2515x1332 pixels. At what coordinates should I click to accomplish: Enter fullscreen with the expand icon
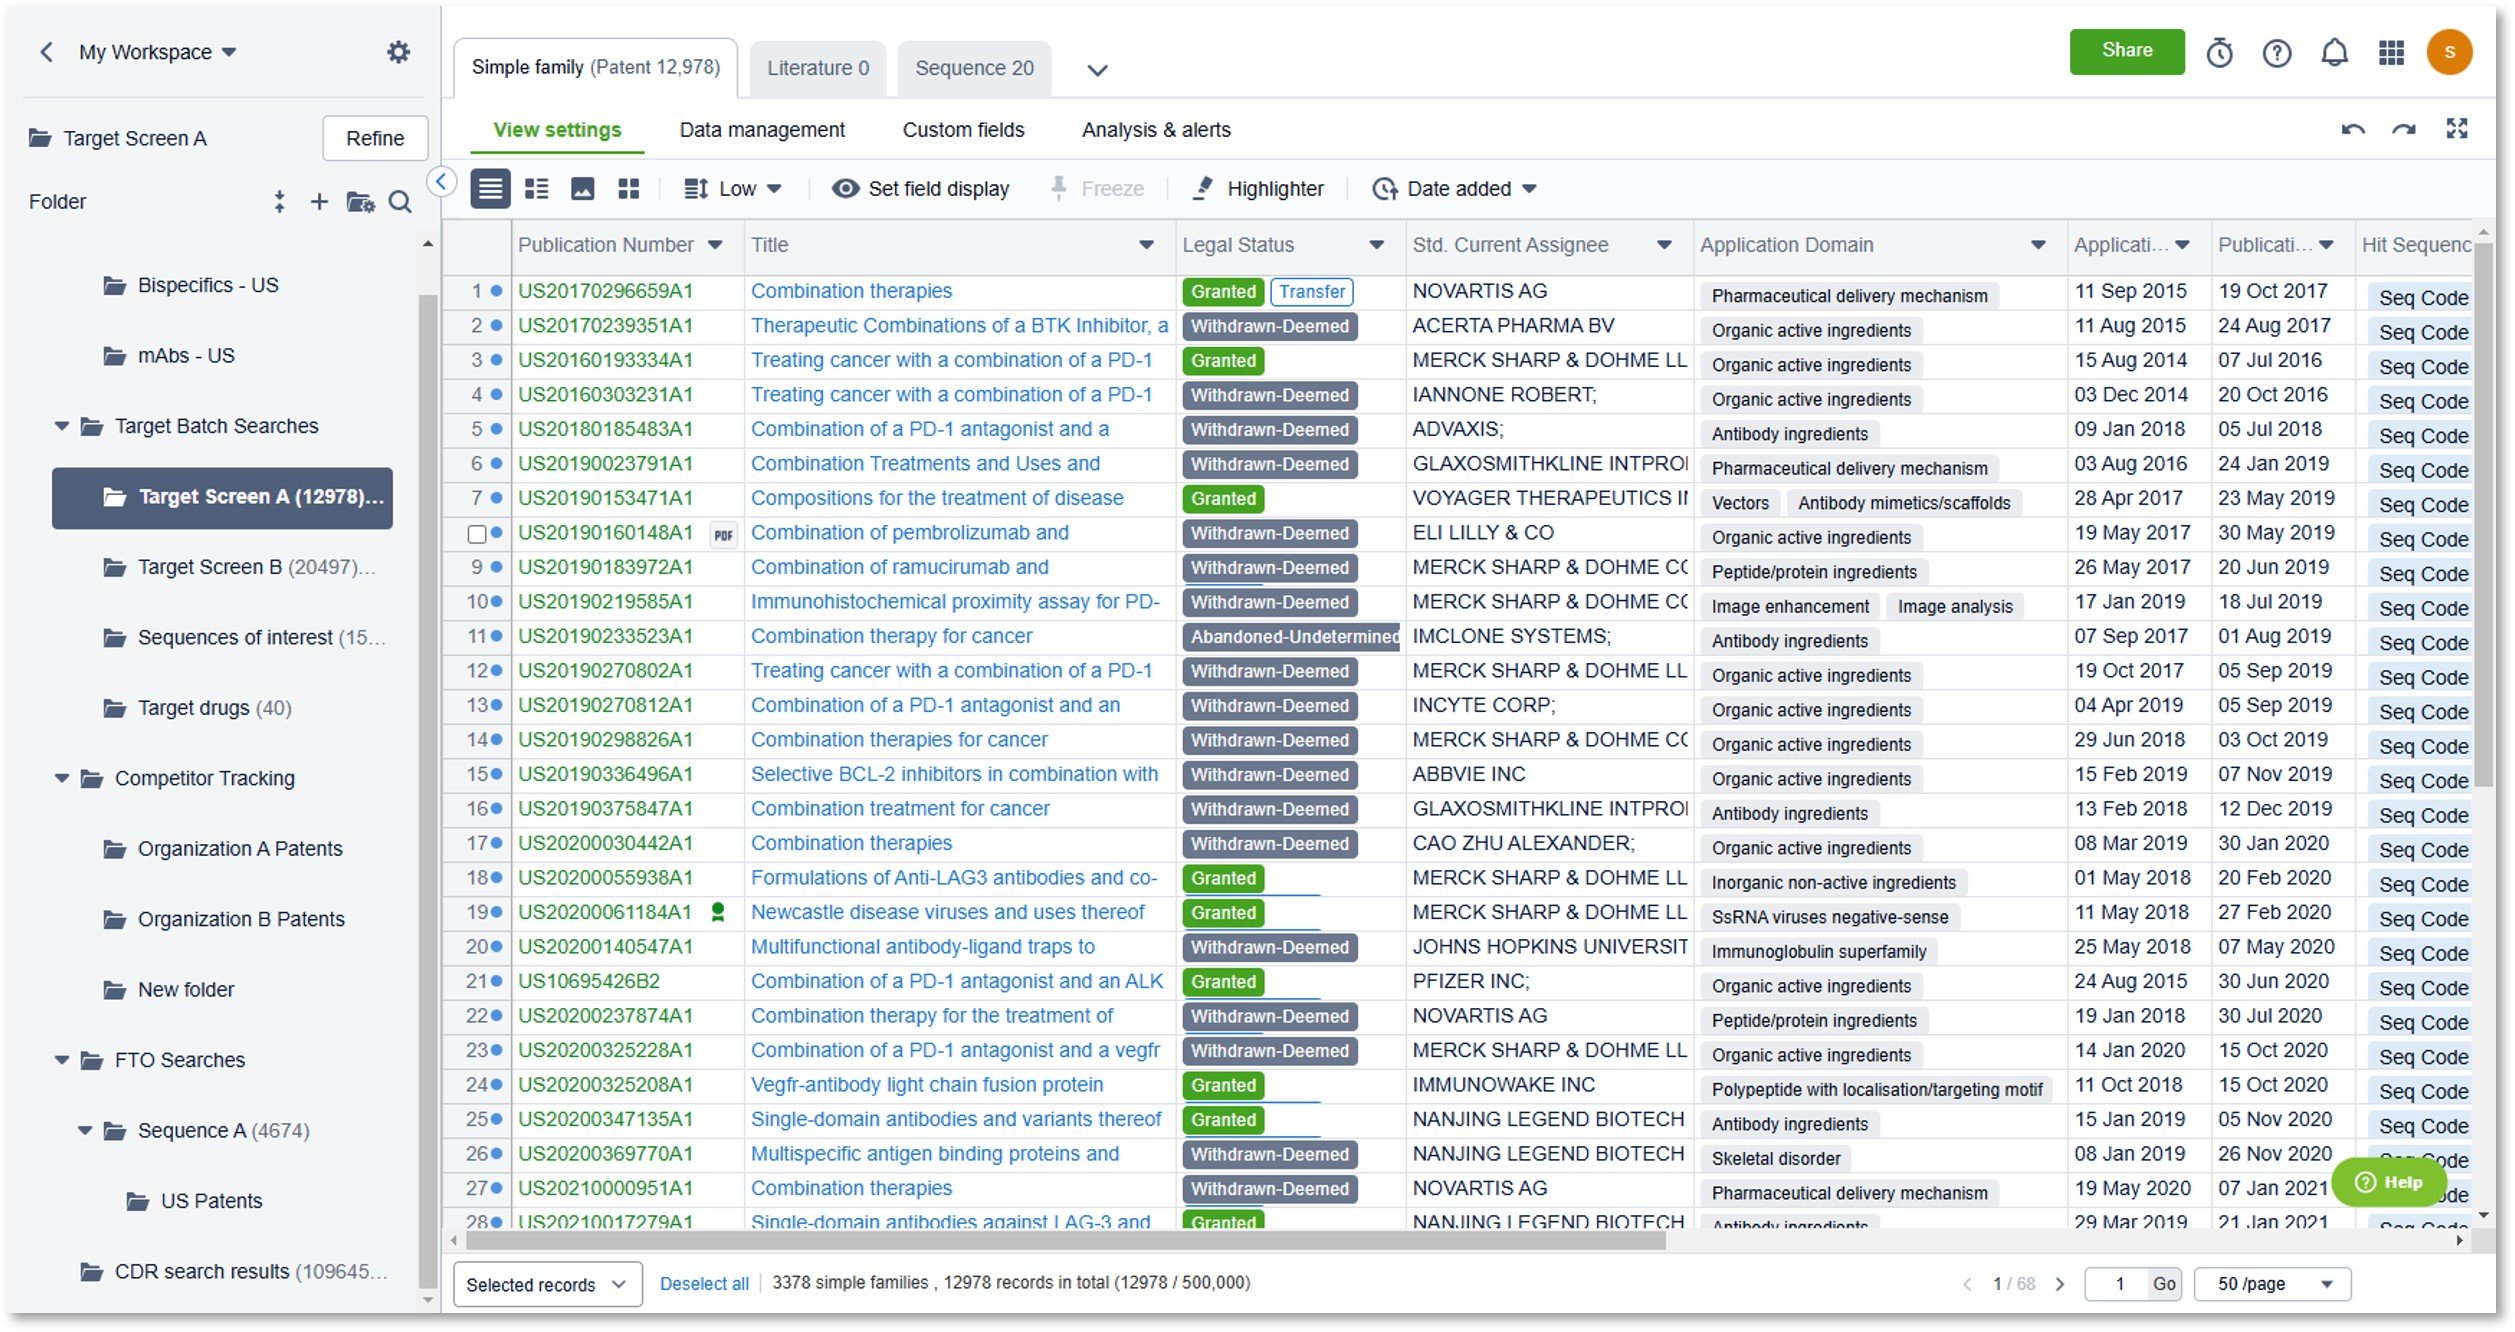tap(2456, 129)
